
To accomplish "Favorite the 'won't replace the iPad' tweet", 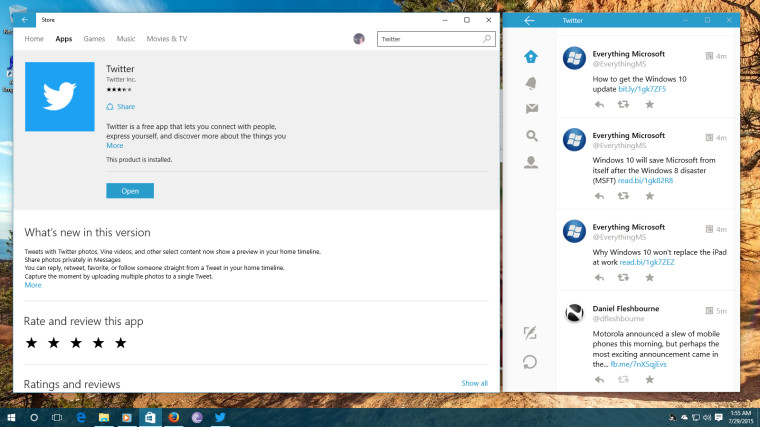I will point(649,278).
